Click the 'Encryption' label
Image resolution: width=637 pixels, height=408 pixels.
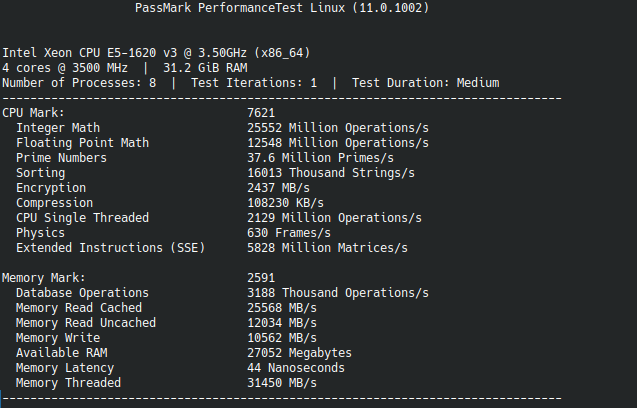(x=51, y=188)
